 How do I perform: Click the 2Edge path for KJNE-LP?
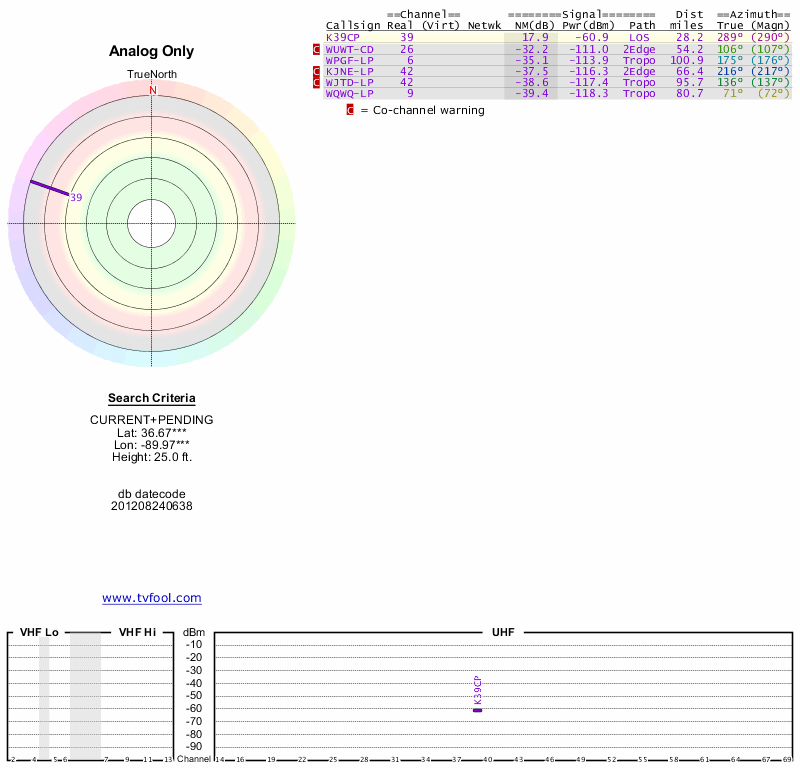[x=639, y=71]
